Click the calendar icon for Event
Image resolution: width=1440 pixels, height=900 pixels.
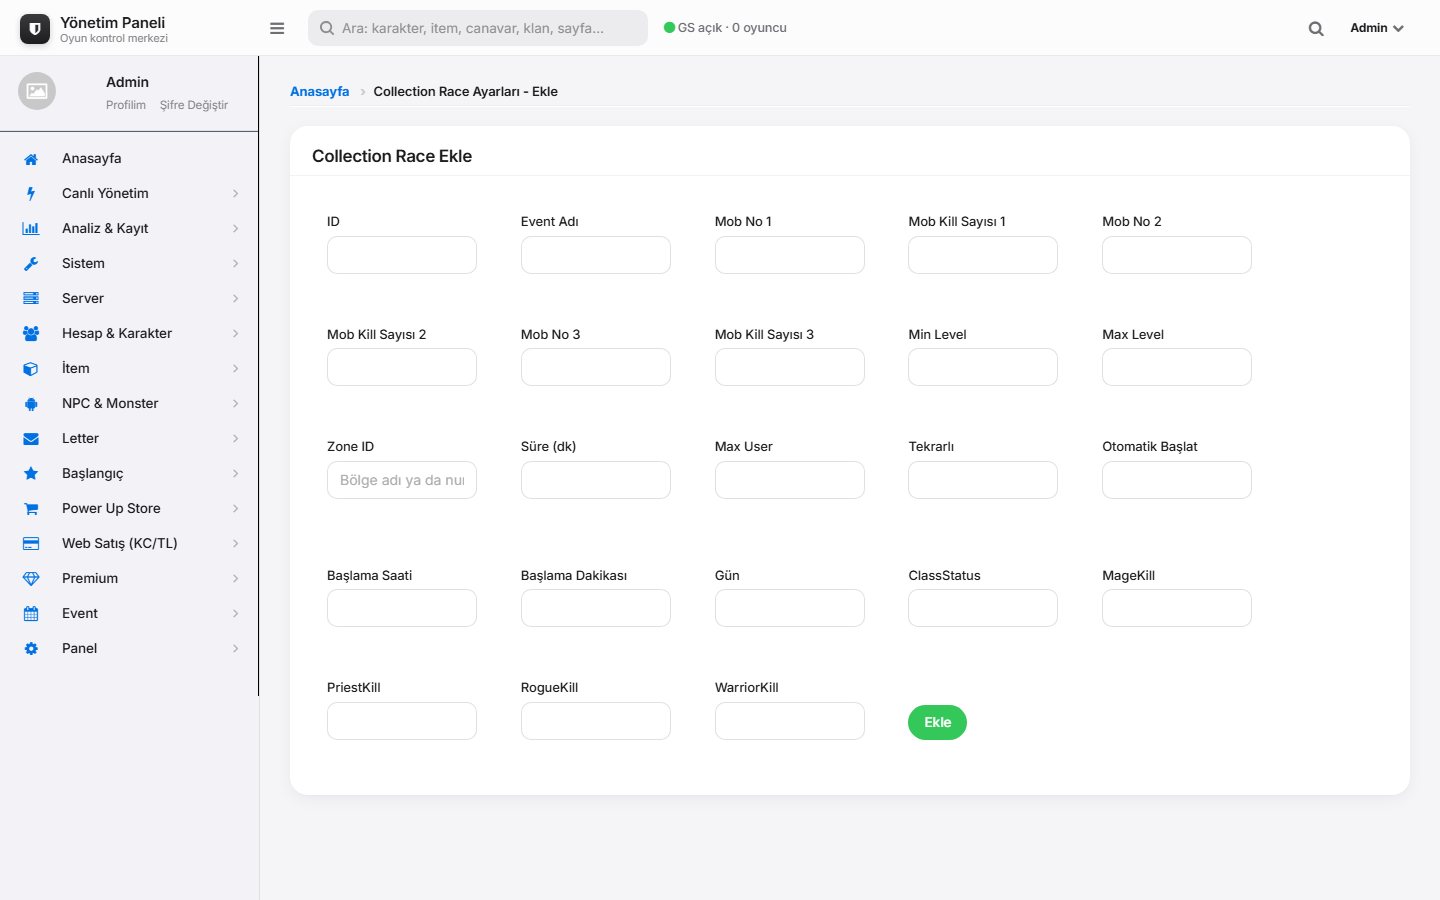(x=31, y=614)
